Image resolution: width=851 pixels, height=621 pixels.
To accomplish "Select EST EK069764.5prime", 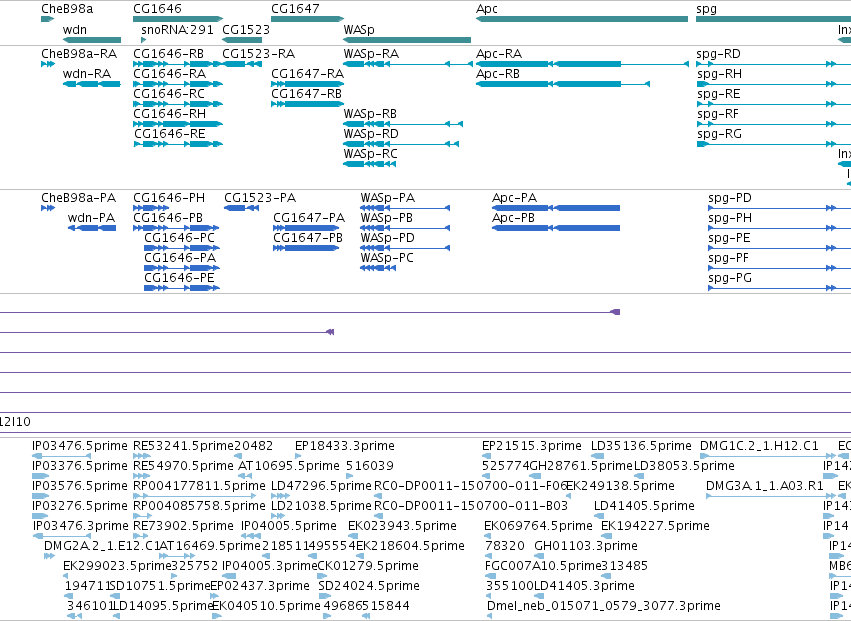I will coord(538,526).
